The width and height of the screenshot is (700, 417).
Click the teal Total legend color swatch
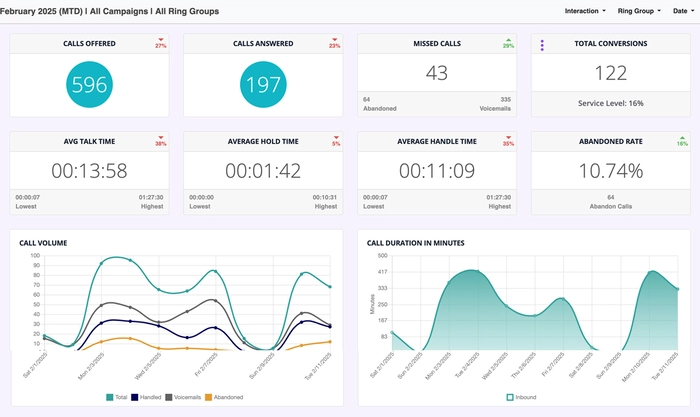110,397
